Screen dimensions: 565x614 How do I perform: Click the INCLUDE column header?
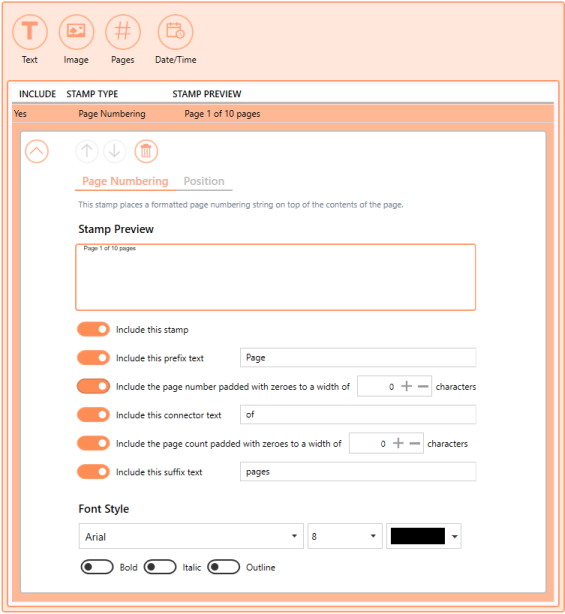pos(38,94)
